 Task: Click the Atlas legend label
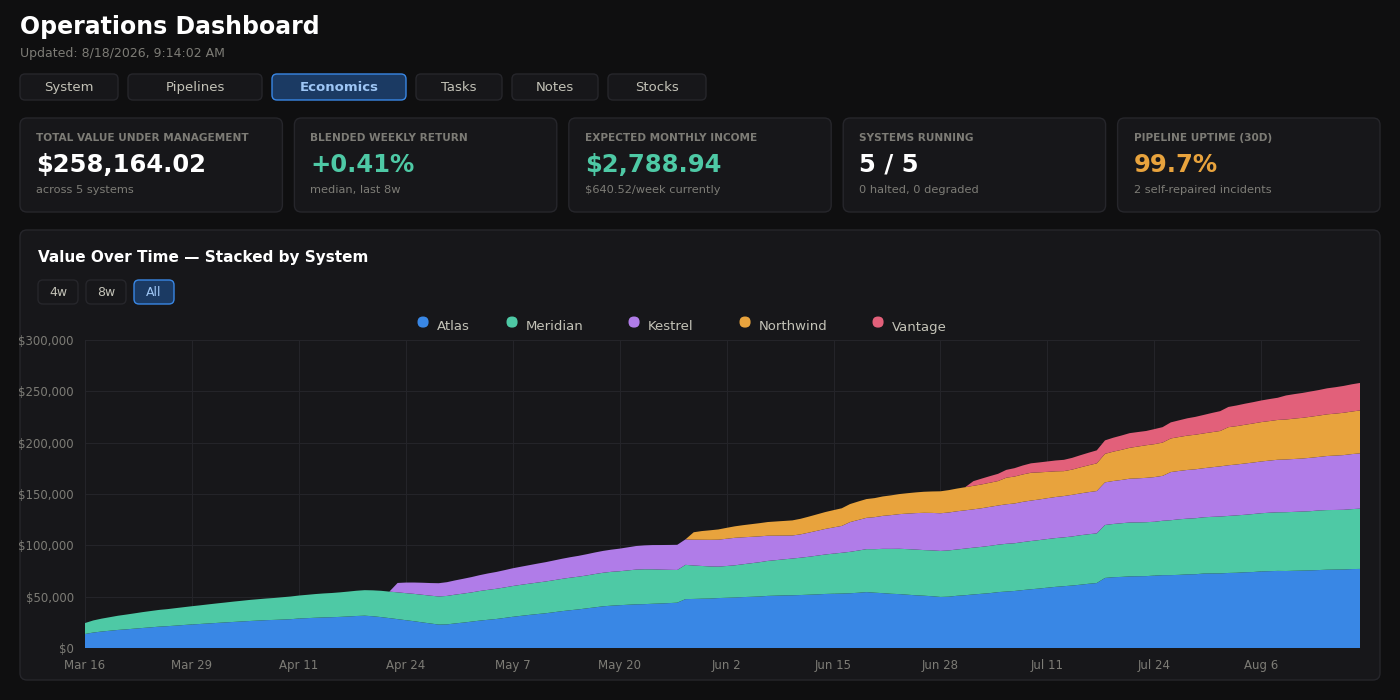[x=453, y=326]
